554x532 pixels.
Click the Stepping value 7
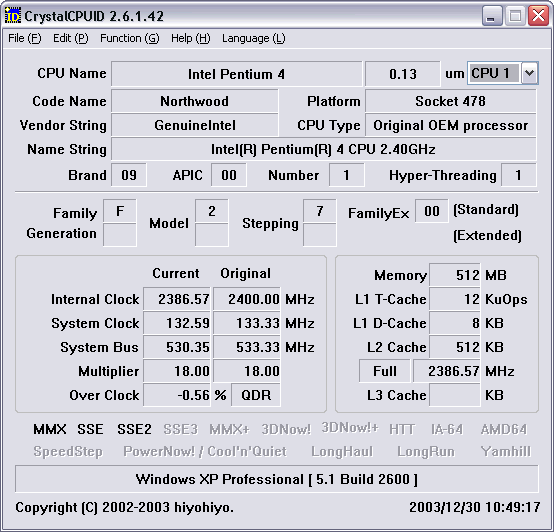point(320,211)
